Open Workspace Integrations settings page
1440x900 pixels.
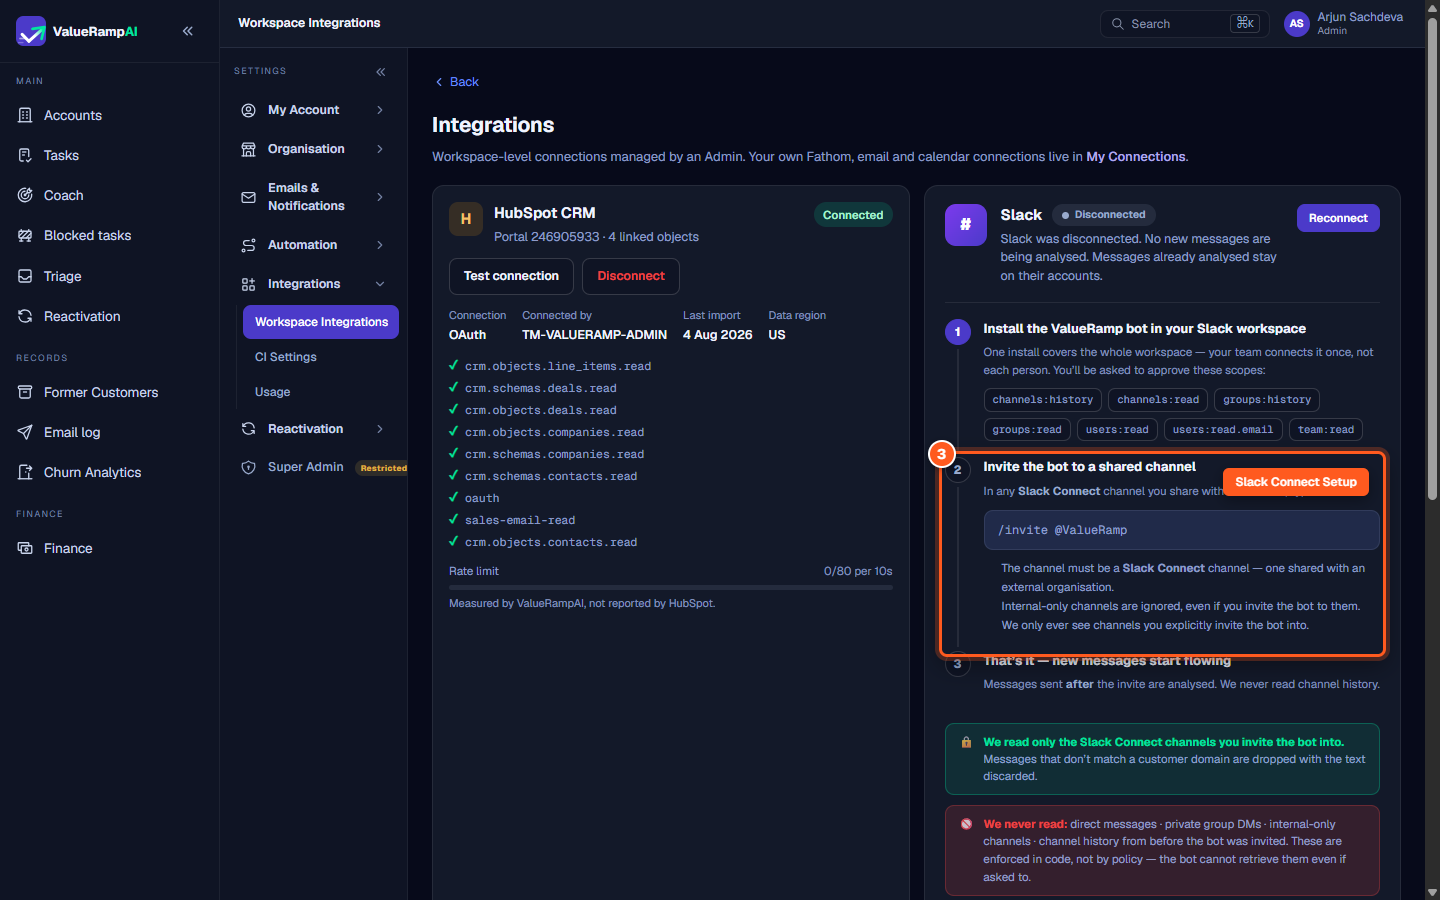tap(321, 322)
